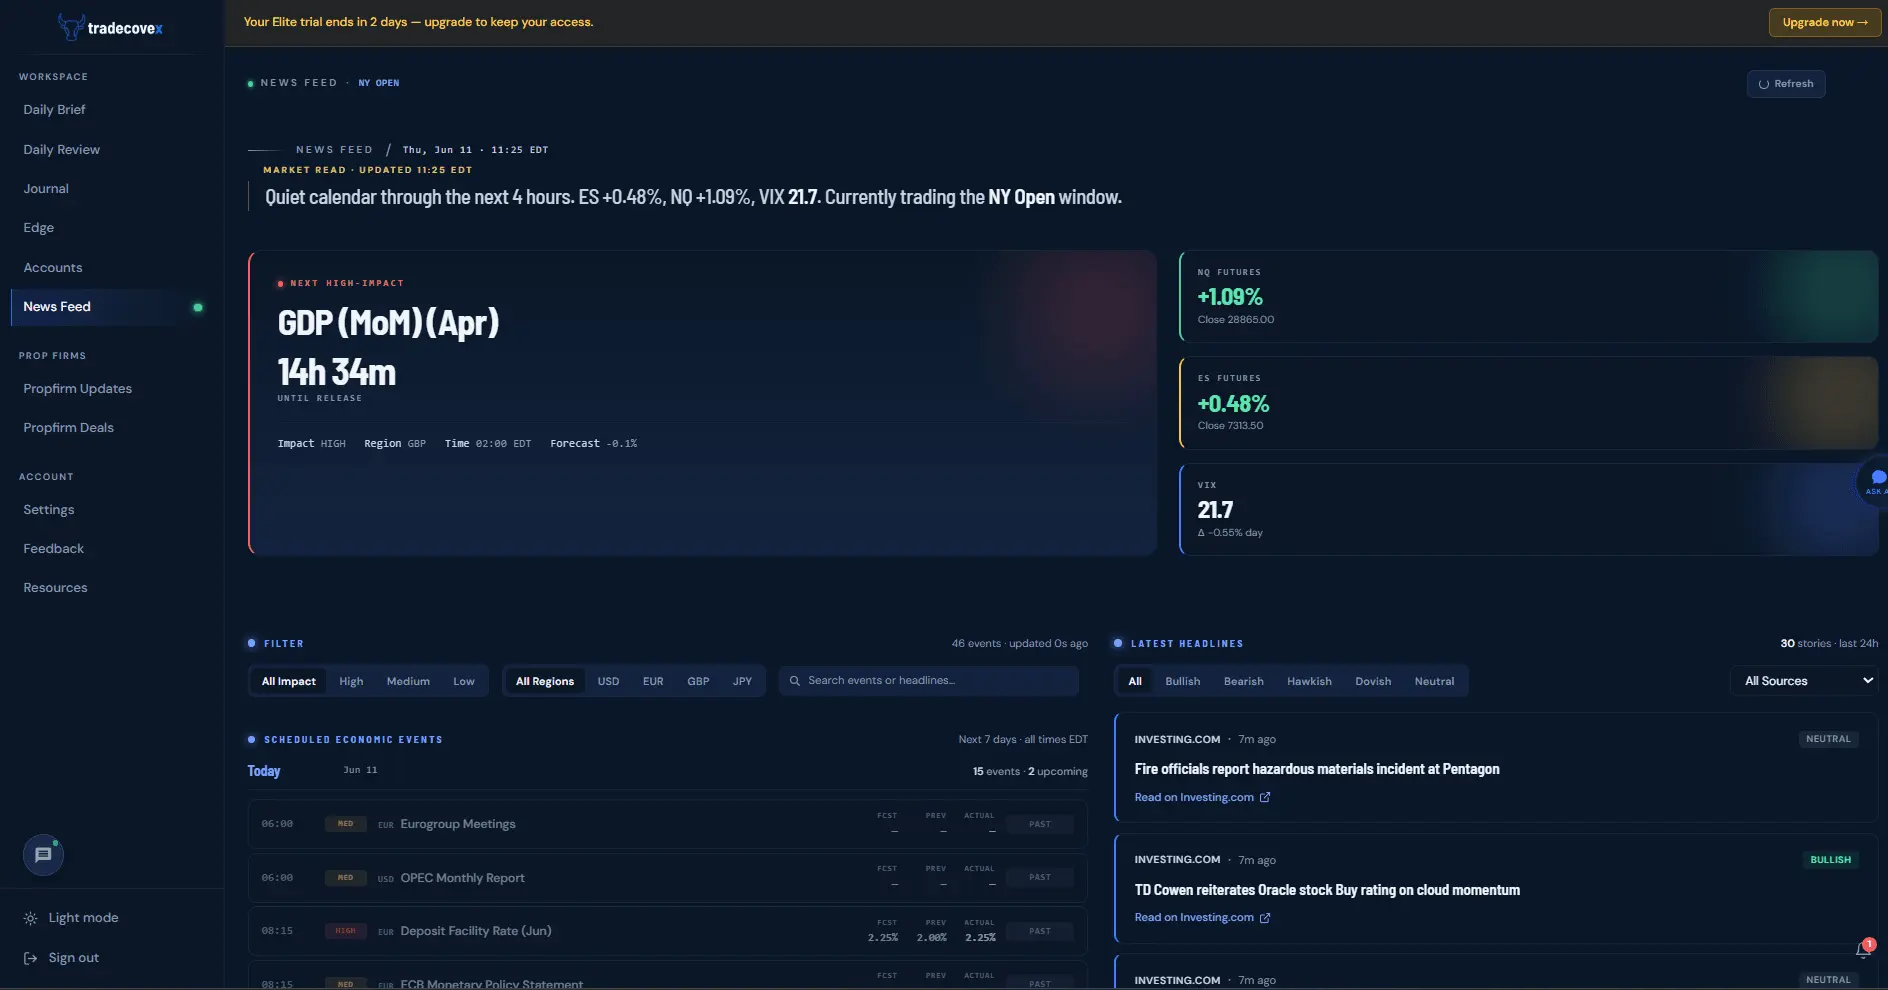Click the Deposit Facility Rate (Jun) row

coord(667,931)
